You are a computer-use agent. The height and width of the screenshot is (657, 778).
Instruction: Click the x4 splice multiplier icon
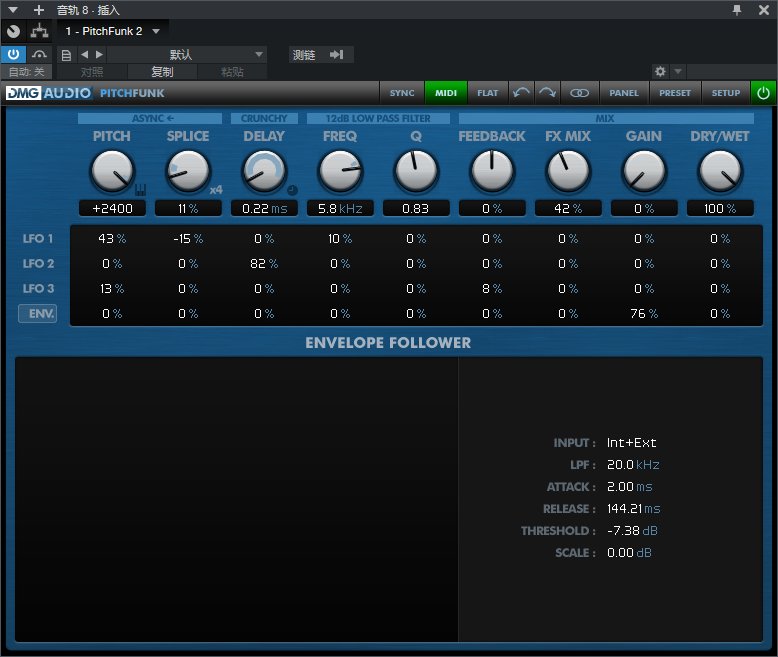pos(216,190)
